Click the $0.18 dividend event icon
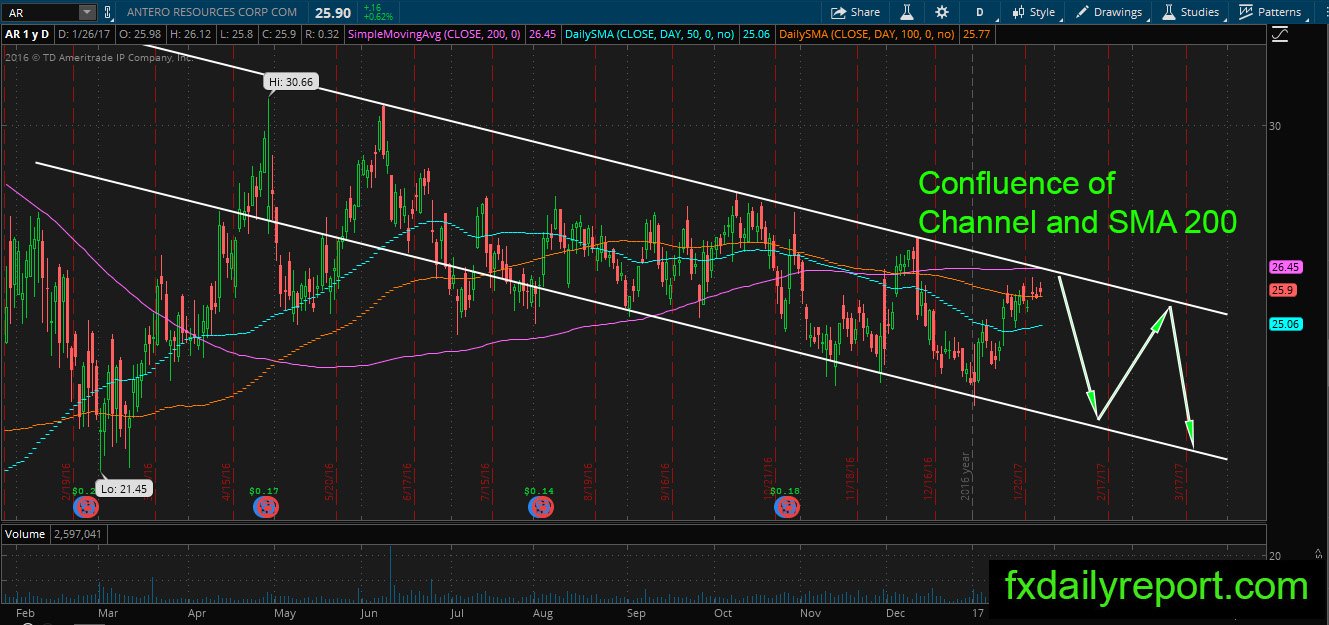1329x625 pixels. point(787,506)
